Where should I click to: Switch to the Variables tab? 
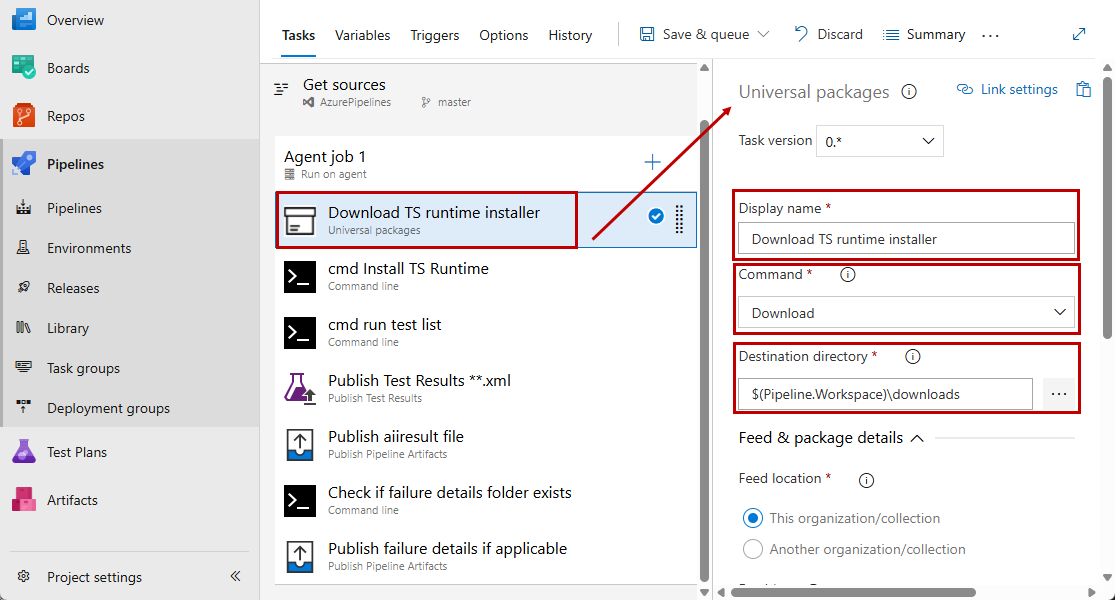[x=362, y=35]
